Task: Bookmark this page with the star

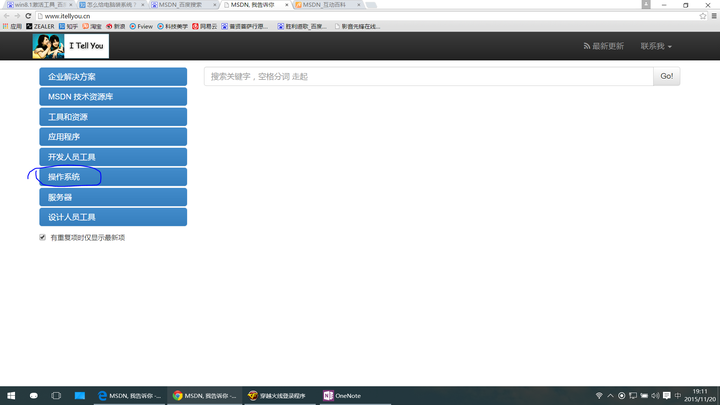Action: (x=703, y=16)
